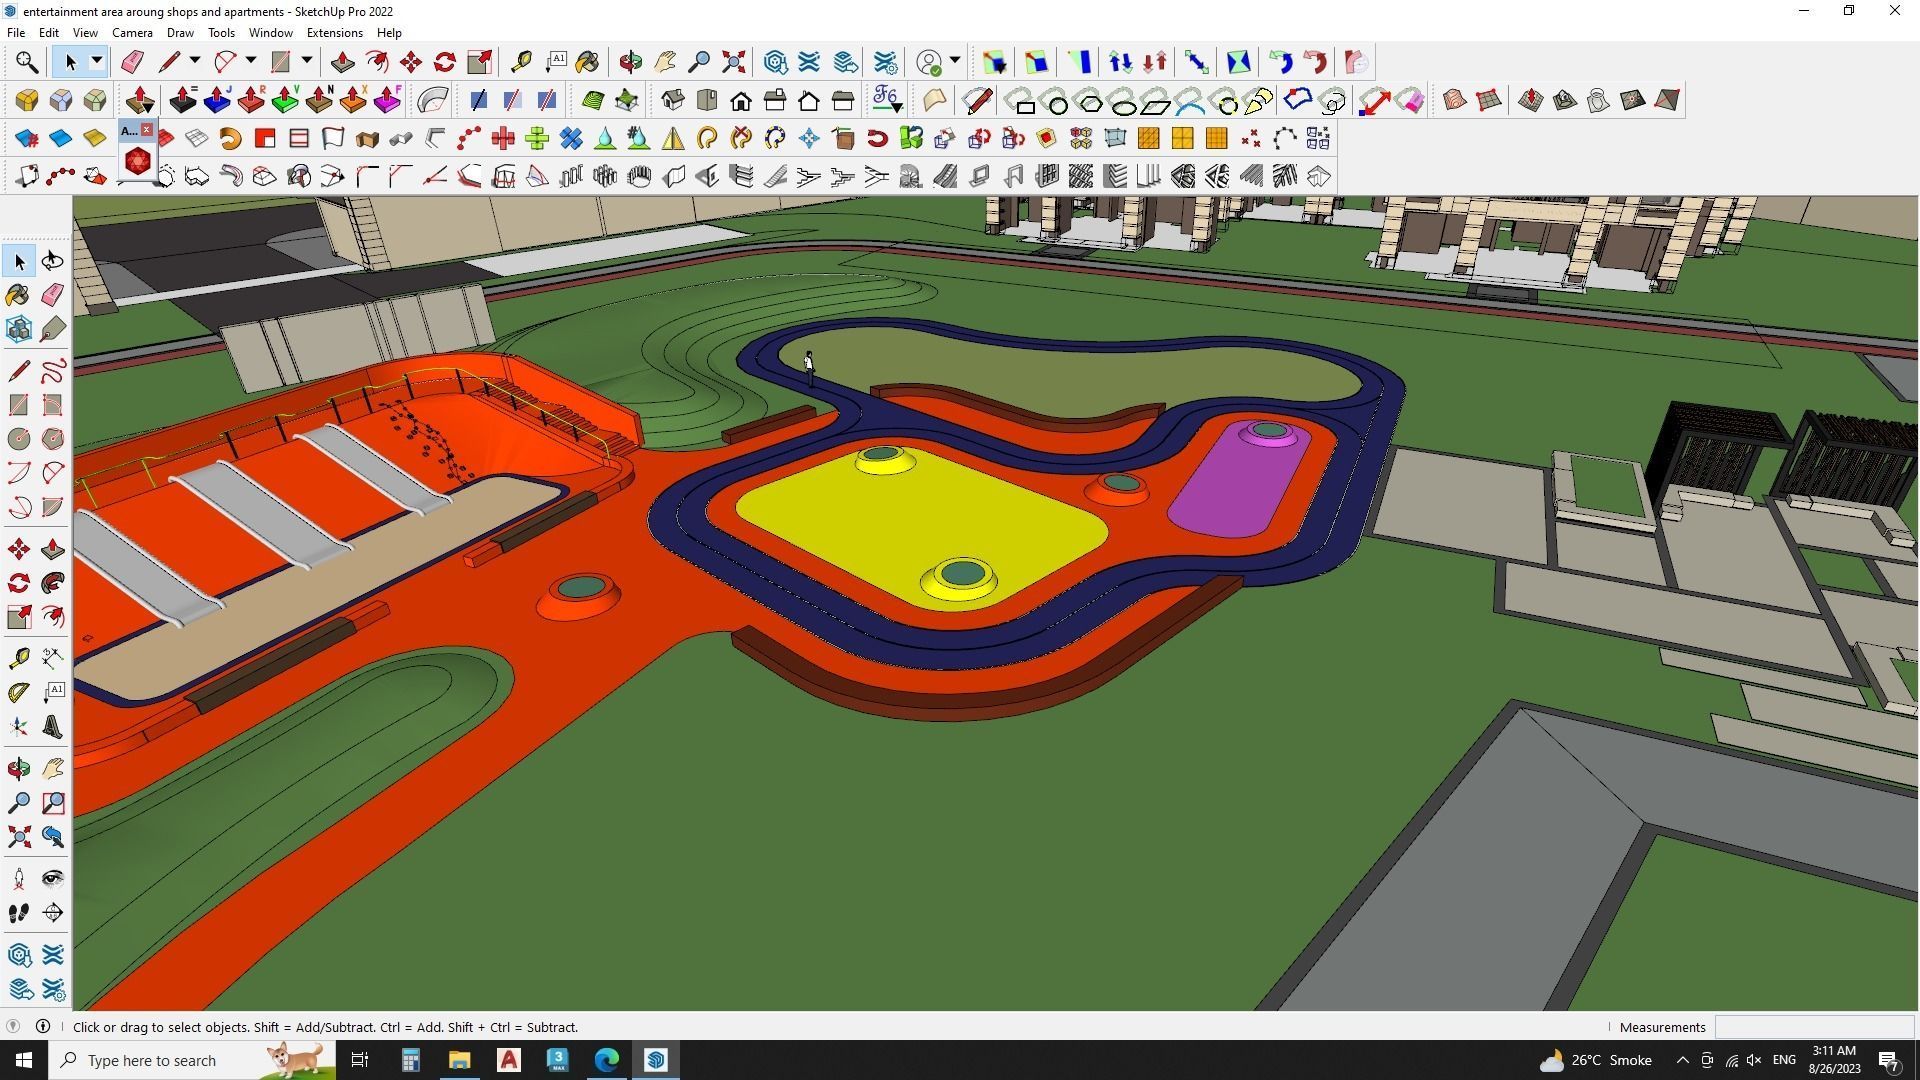
Task: Choose the Push/Pull tool in top toolbar
Action: [343, 62]
